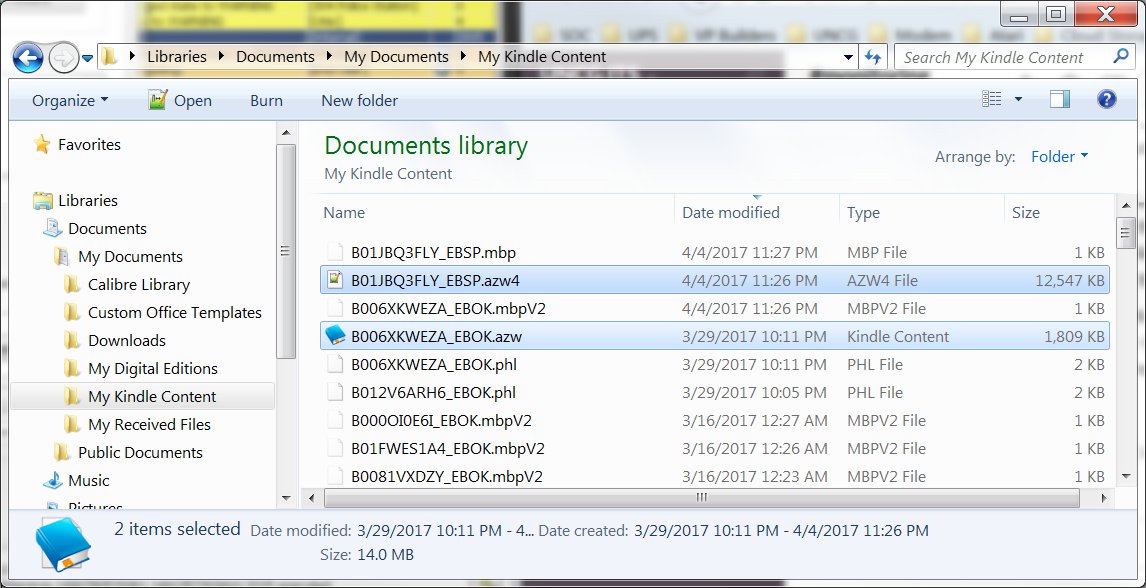Click the blank file icon of B012V6ARH6_EBOK.phl
Screen dimensions: 1146x588
[335, 392]
